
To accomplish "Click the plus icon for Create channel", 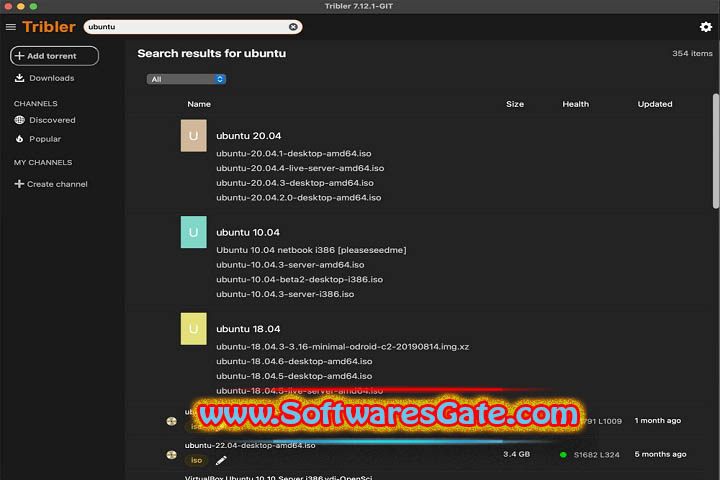I will [19, 184].
